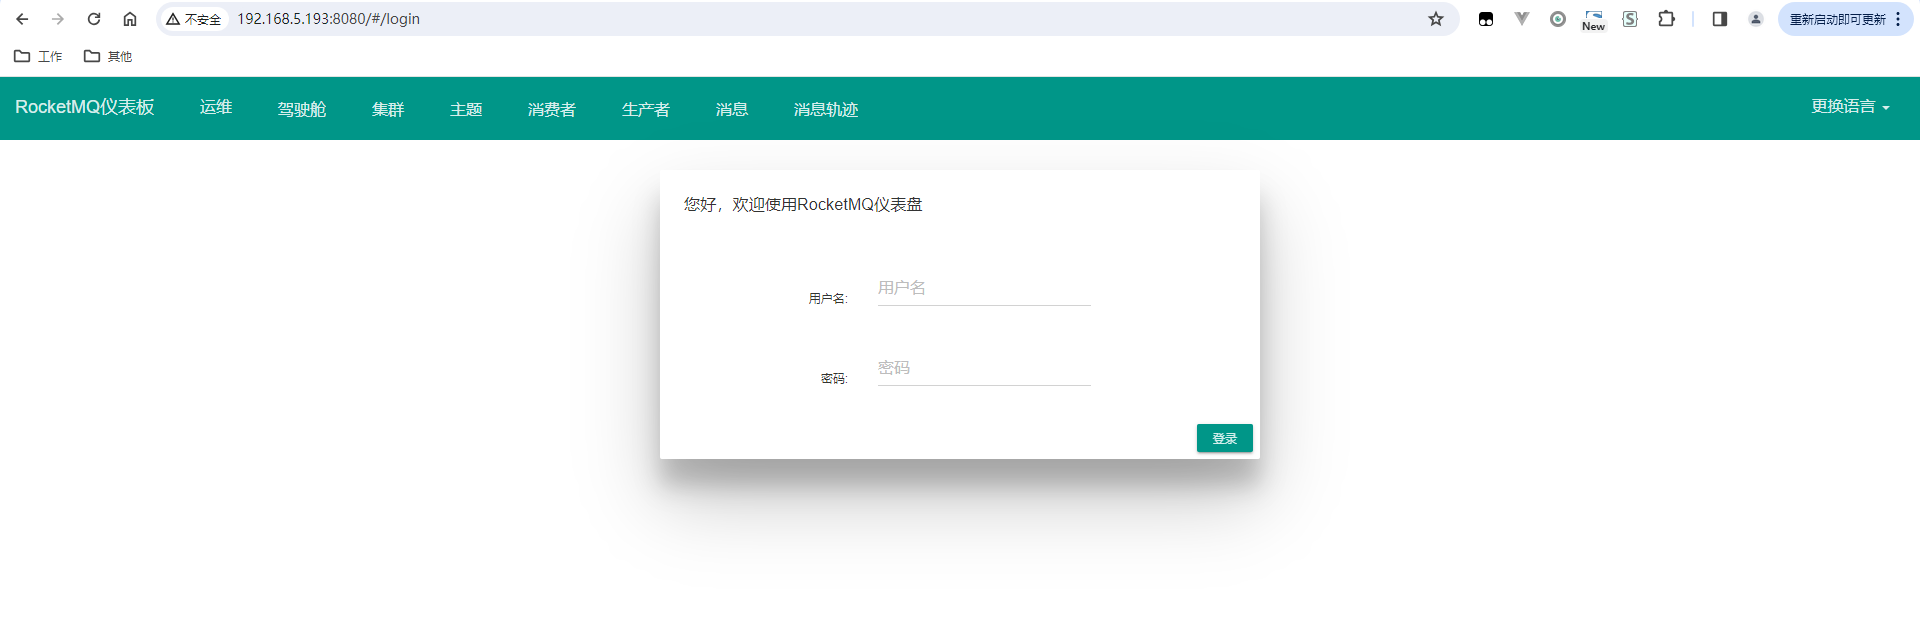
Task: Click the 您好，欢迎使用RocketMQ仪表盘 greeting text
Action: click(x=803, y=204)
